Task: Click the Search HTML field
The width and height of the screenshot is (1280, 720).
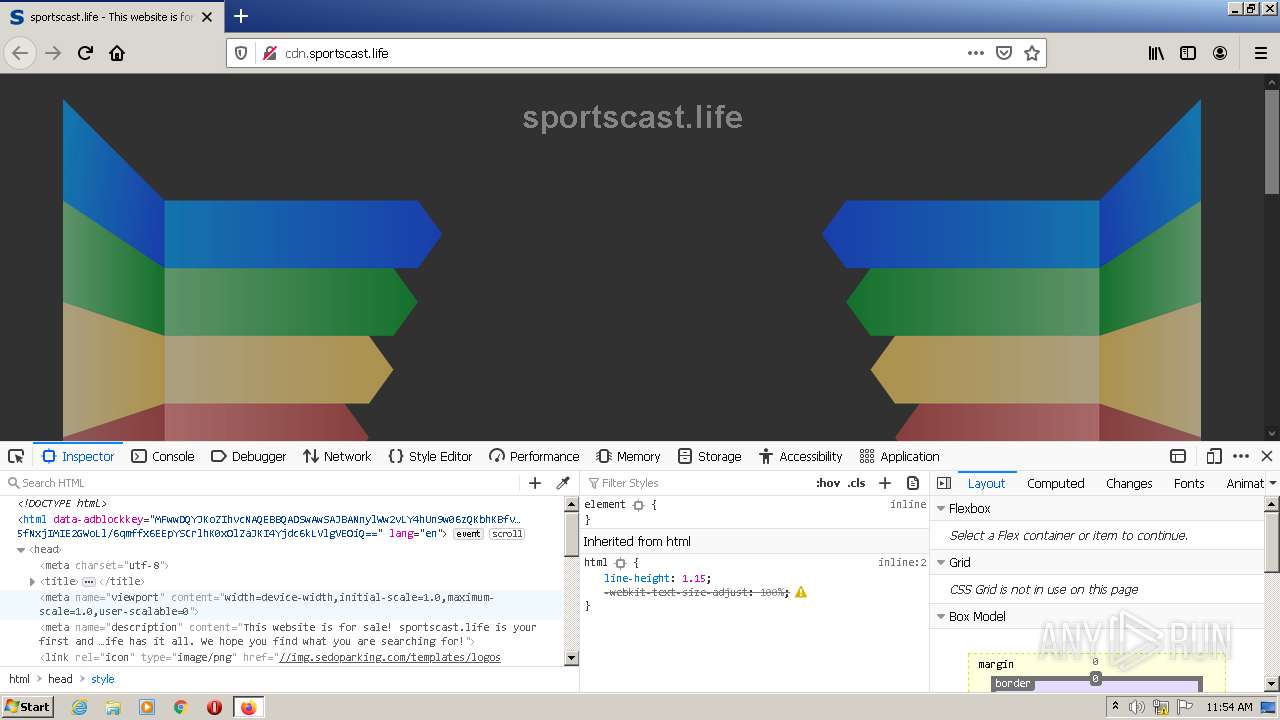Action: [x=262, y=483]
